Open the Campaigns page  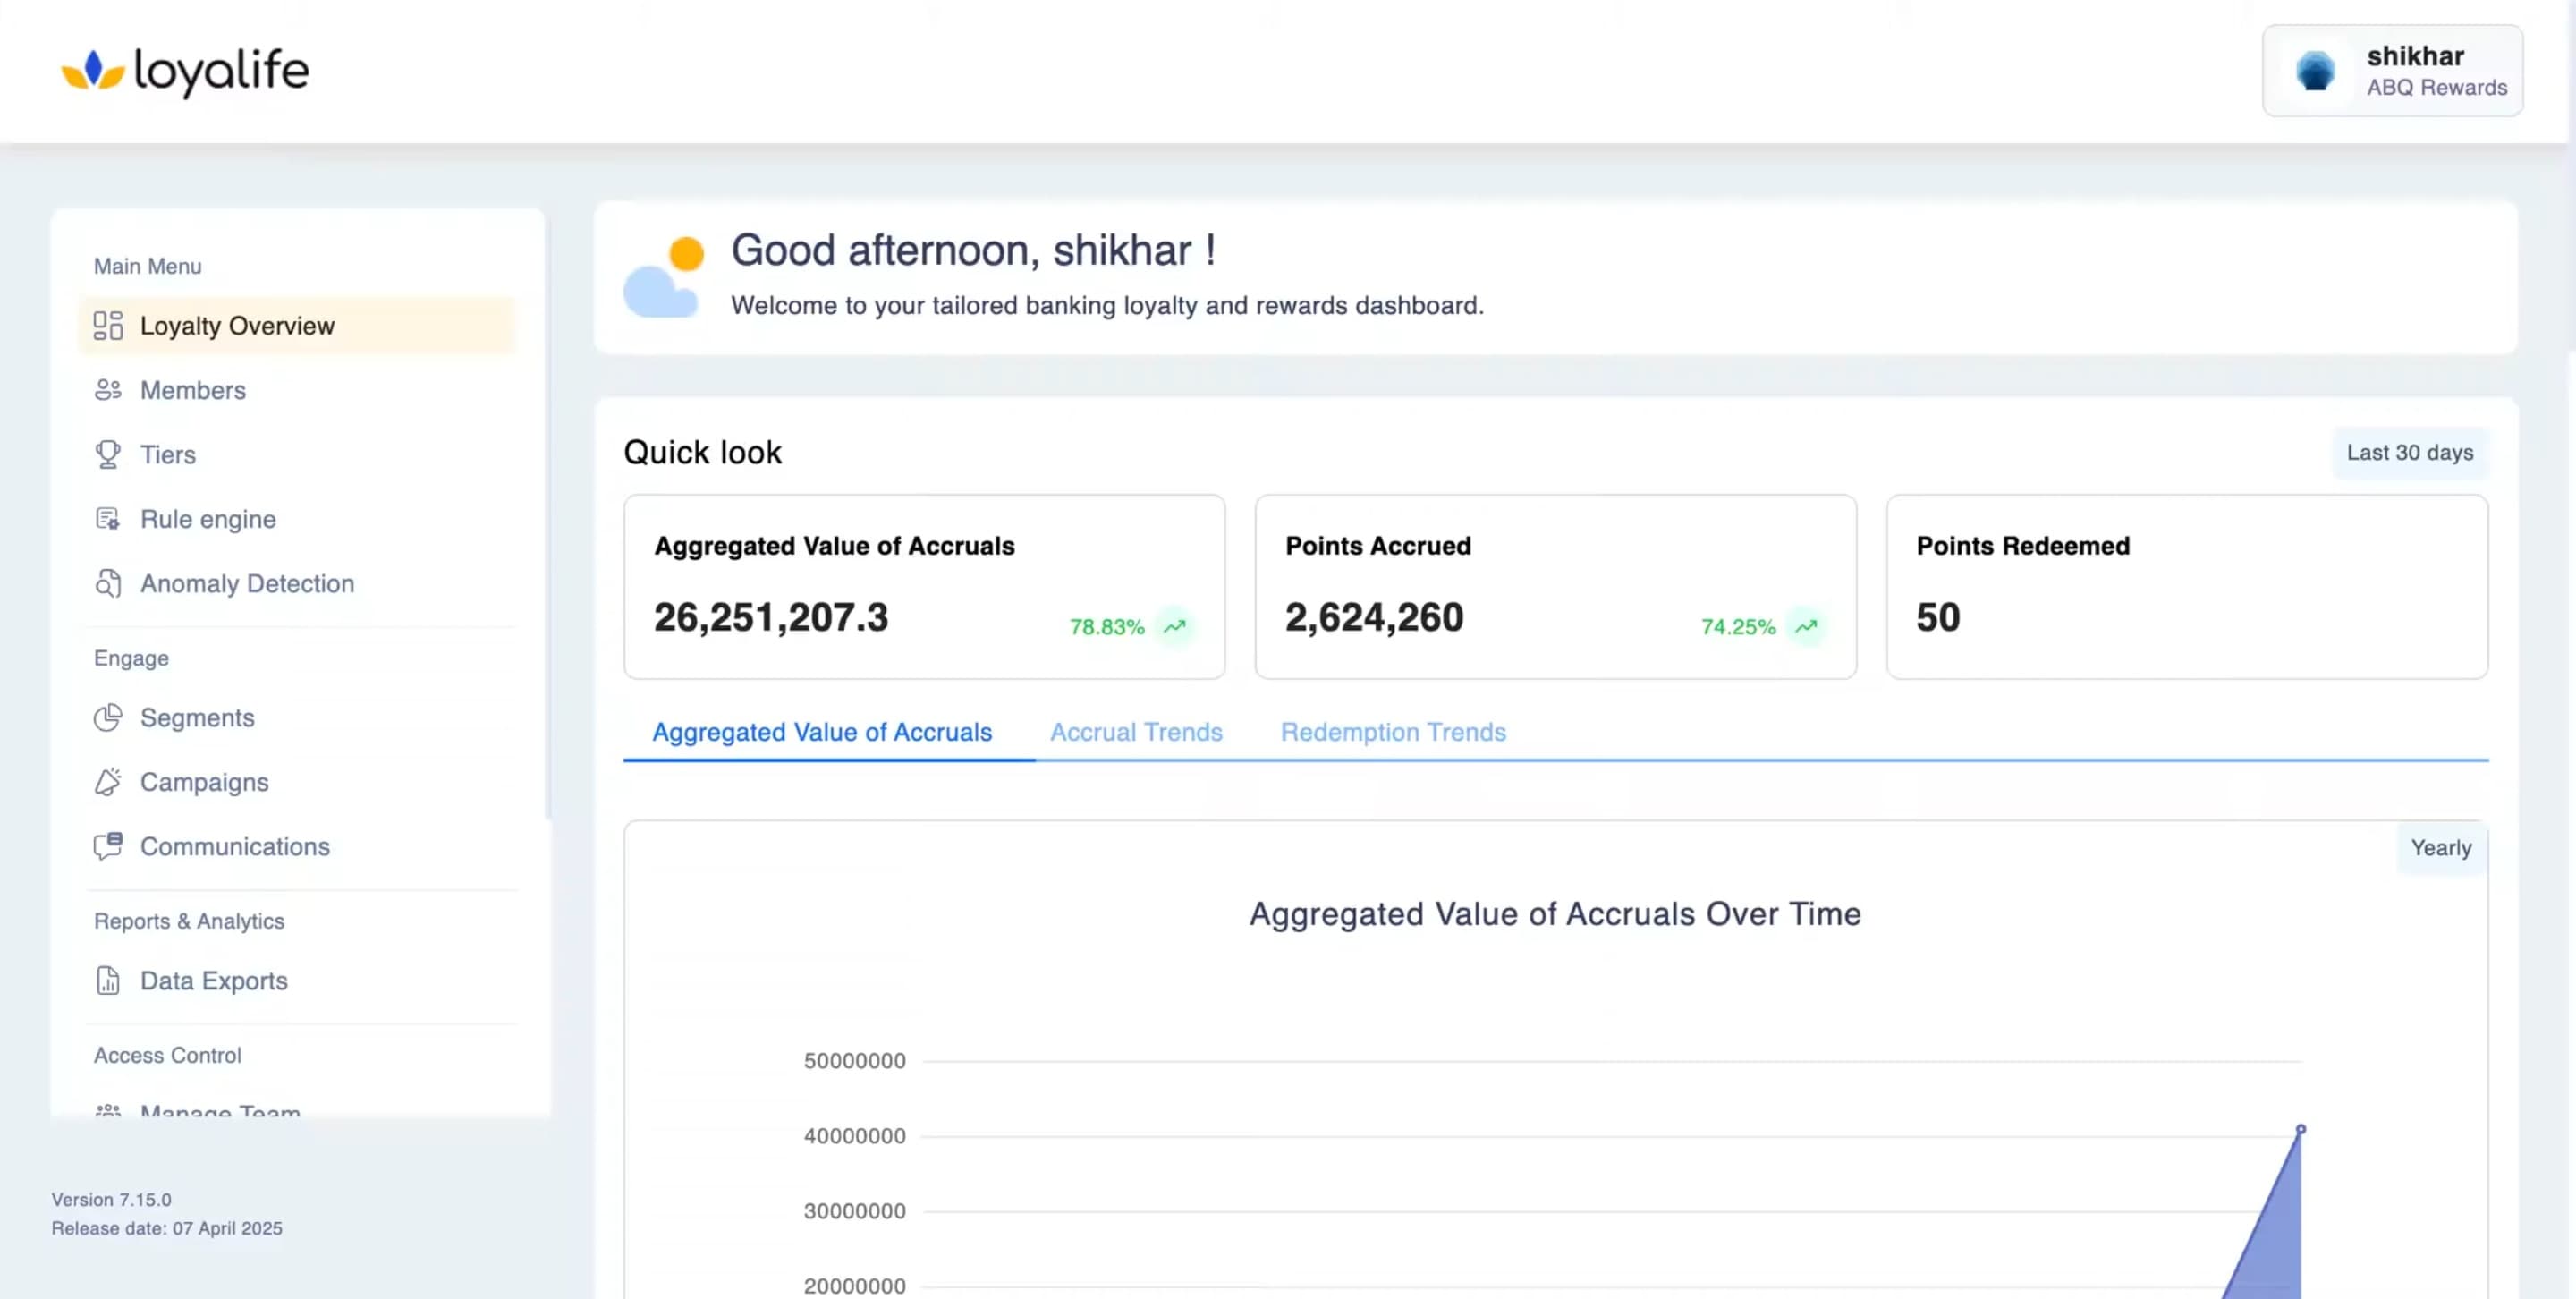[297, 782]
